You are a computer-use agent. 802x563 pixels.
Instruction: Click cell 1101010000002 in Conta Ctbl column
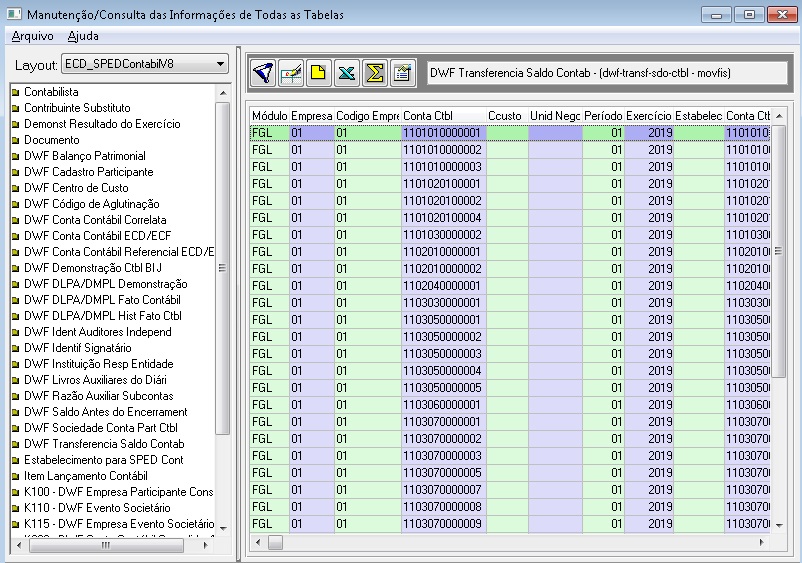[x=443, y=150]
